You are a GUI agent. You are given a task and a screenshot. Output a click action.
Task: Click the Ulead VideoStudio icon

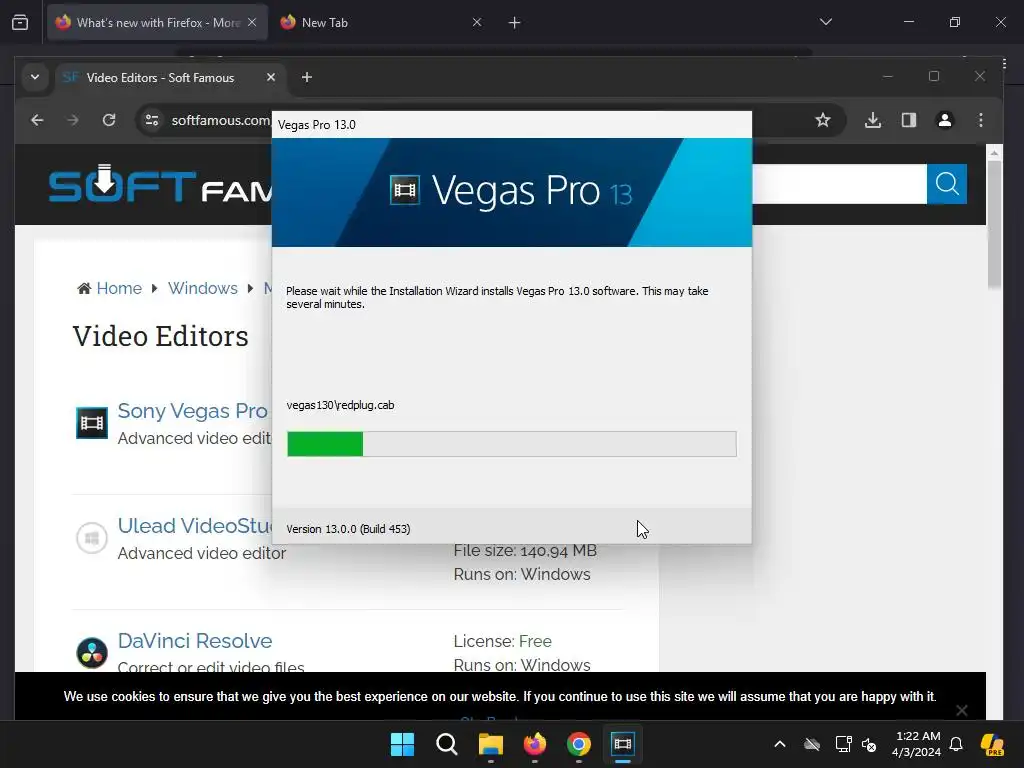pos(92,538)
